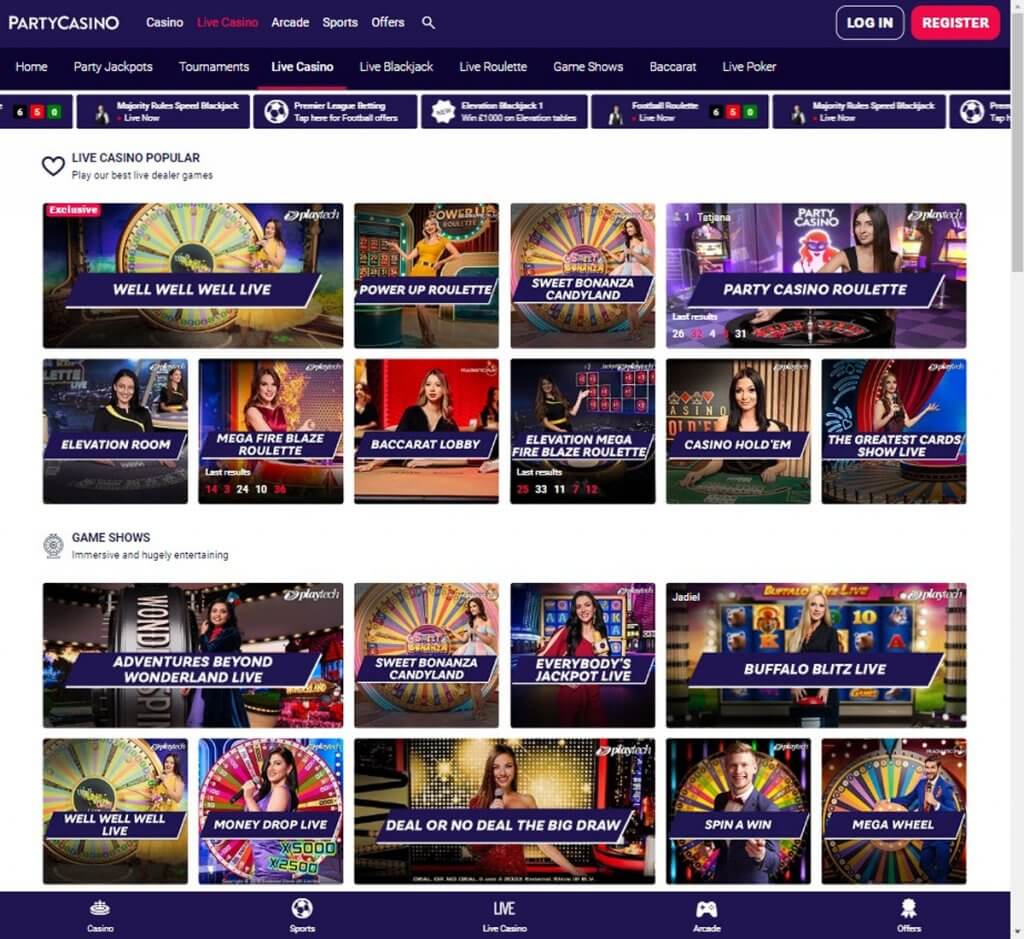Register a new account
This screenshot has width=1024, height=939.
(955, 23)
